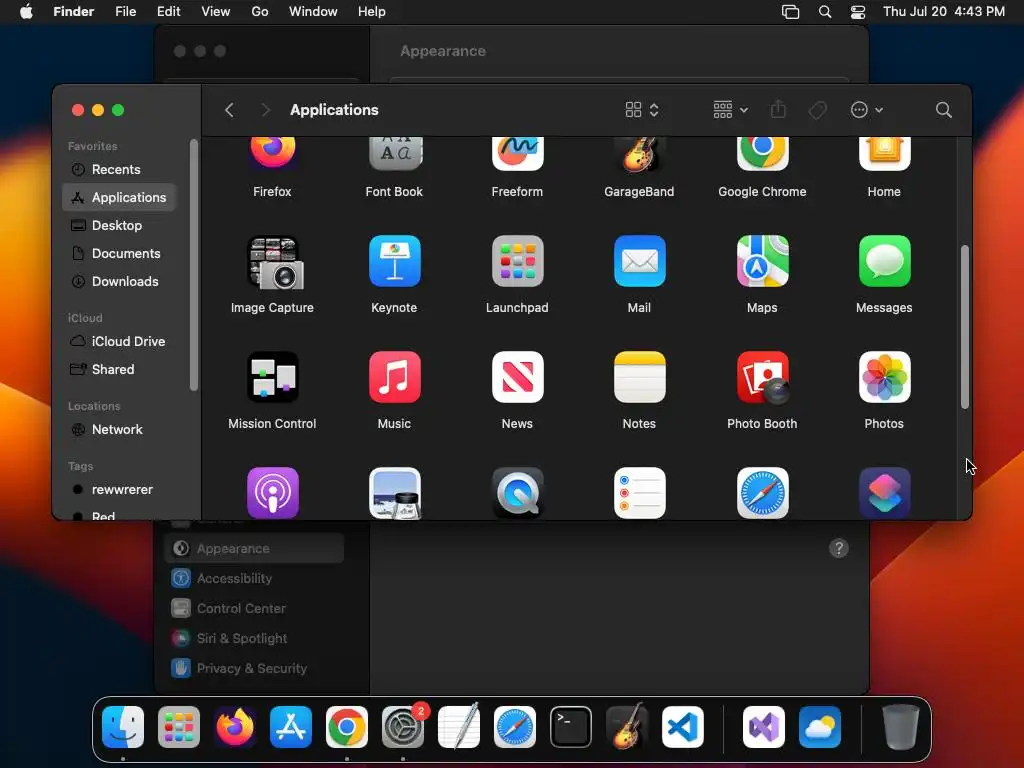Click the Finder window vertical scrollbar
This screenshot has height=768, width=1024.
[965, 327]
